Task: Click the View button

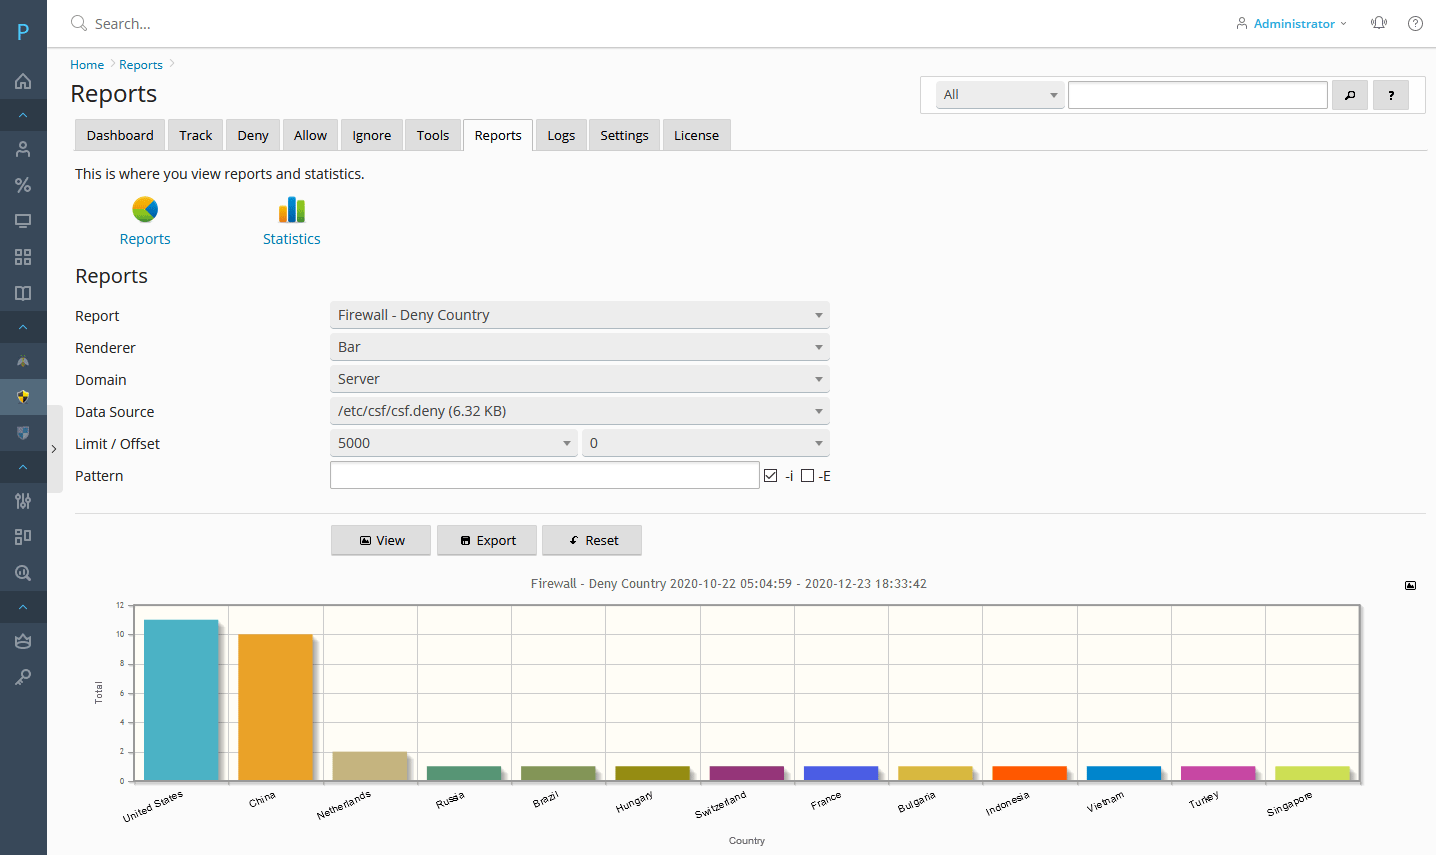Action: click(x=381, y=540)
